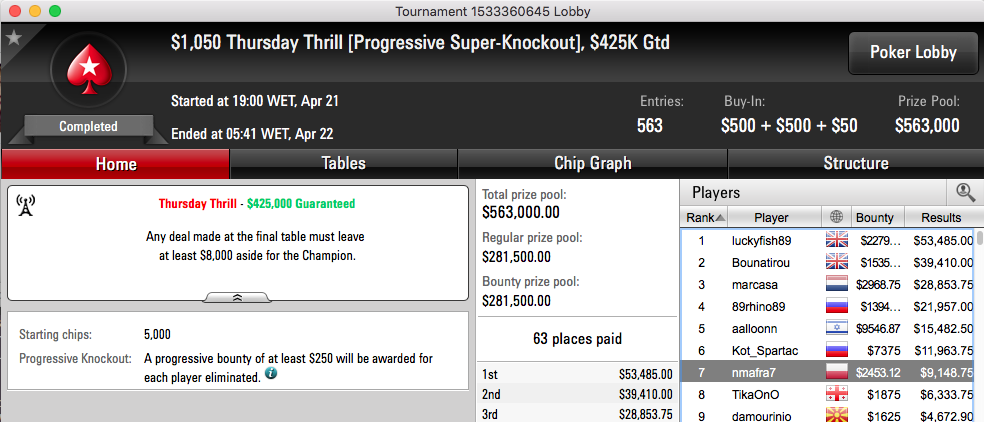Click the Progressive Knockout info icon
The height and width of the screenshot is (422, 984).
pyautogui.click(x=270, y=374)
